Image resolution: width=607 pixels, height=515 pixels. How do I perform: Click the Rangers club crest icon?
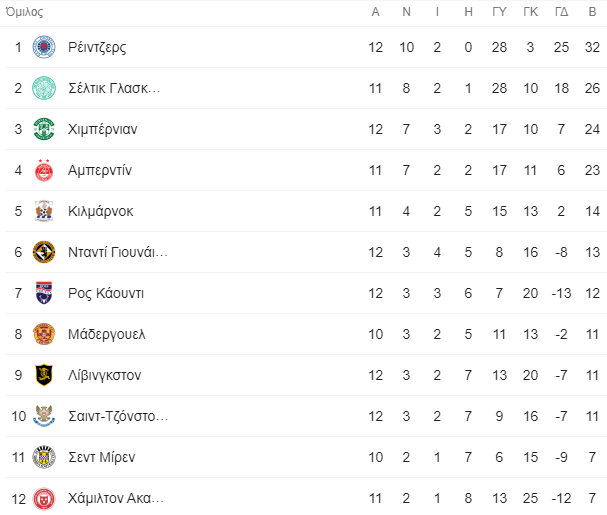[x=44, y=47]
